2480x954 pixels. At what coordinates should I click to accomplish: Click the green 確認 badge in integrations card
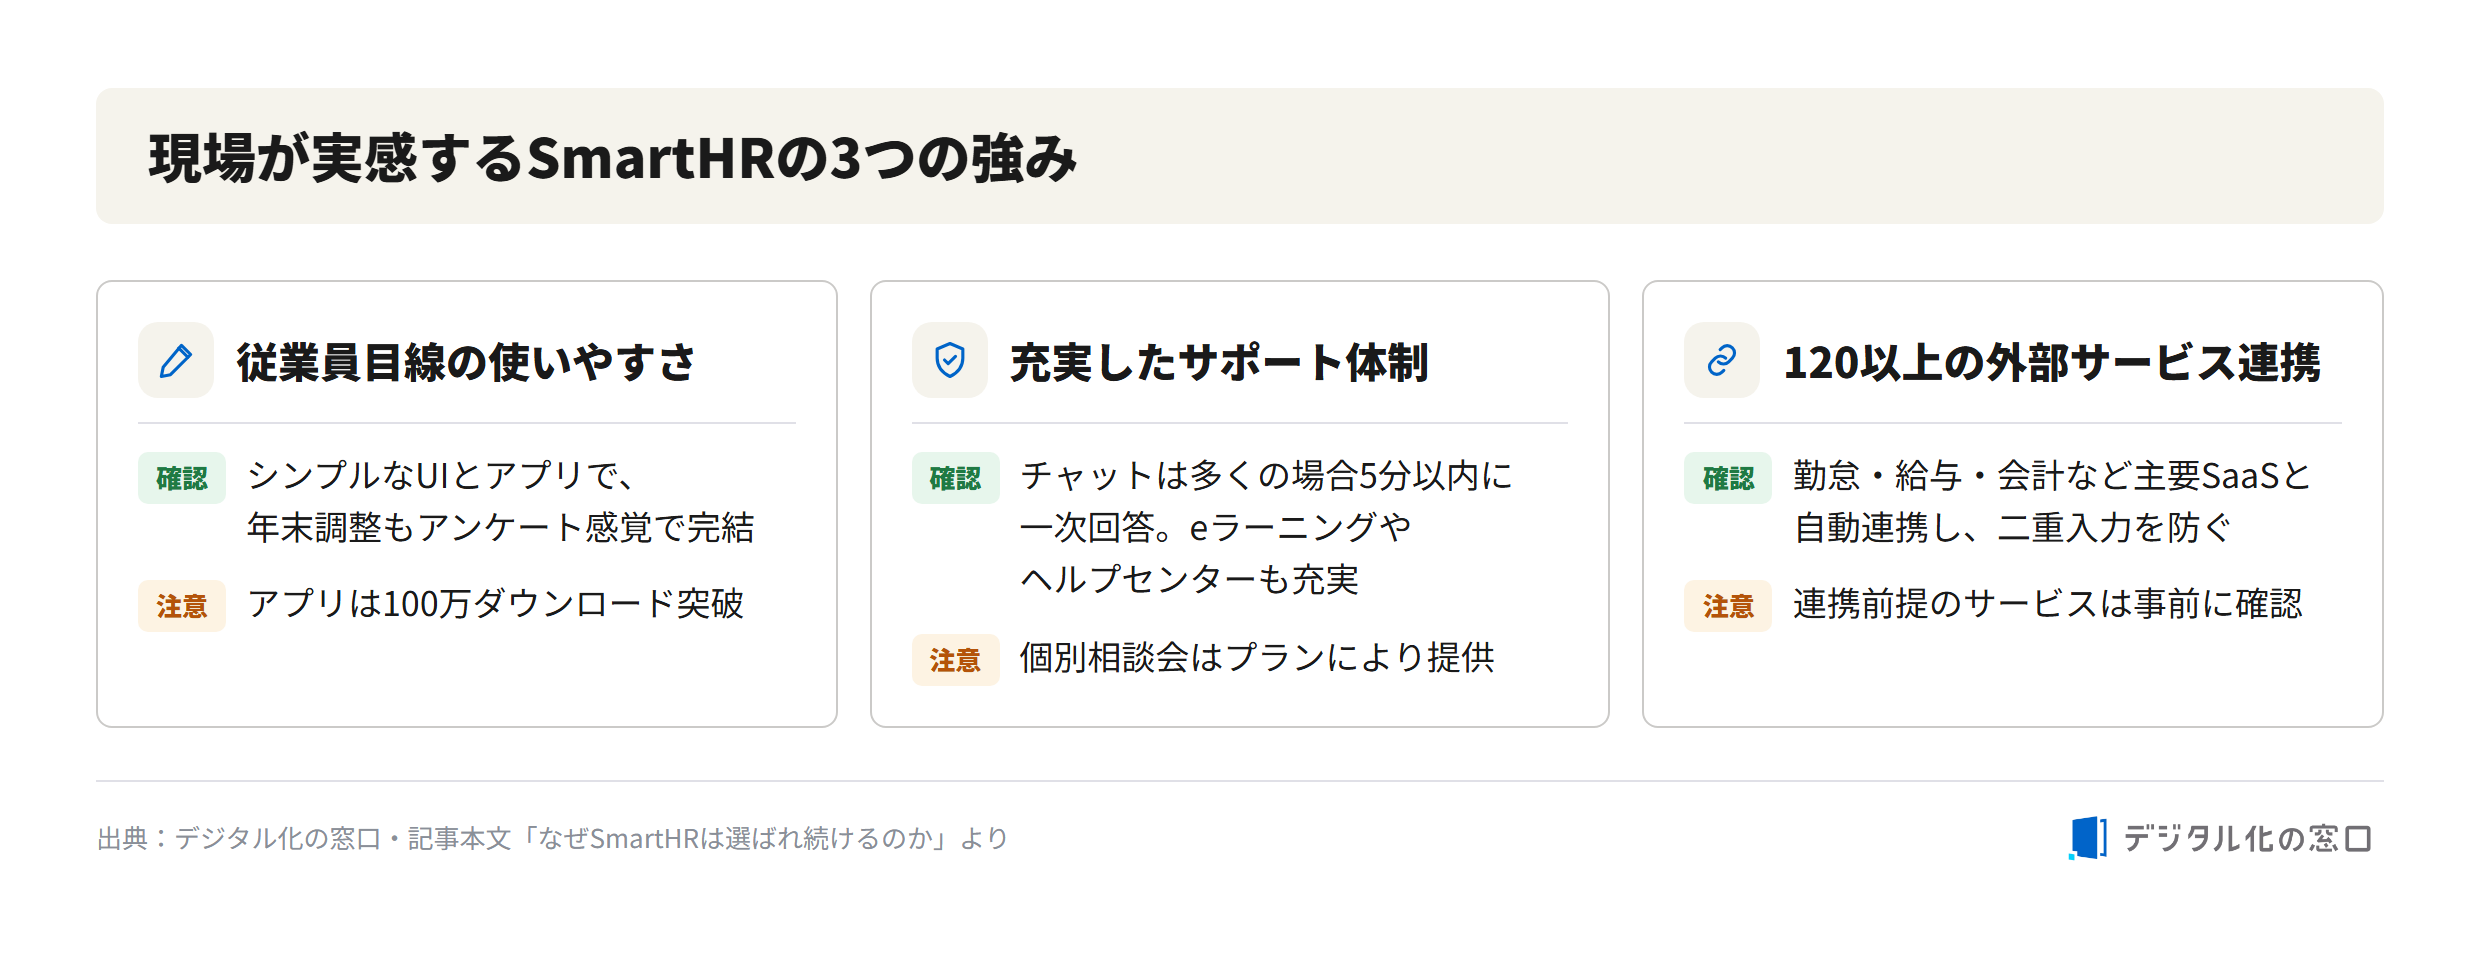tap(1728, 478)
